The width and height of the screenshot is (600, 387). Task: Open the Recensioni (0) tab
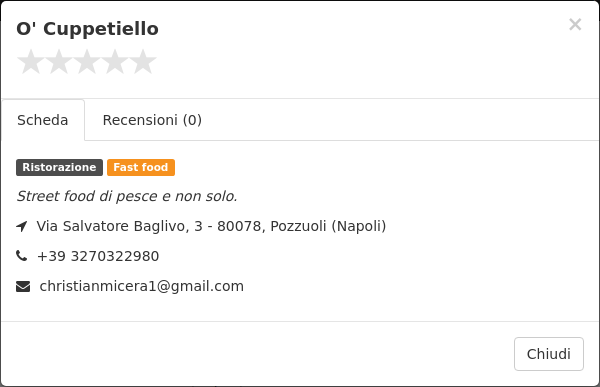[x=152, y=120]
